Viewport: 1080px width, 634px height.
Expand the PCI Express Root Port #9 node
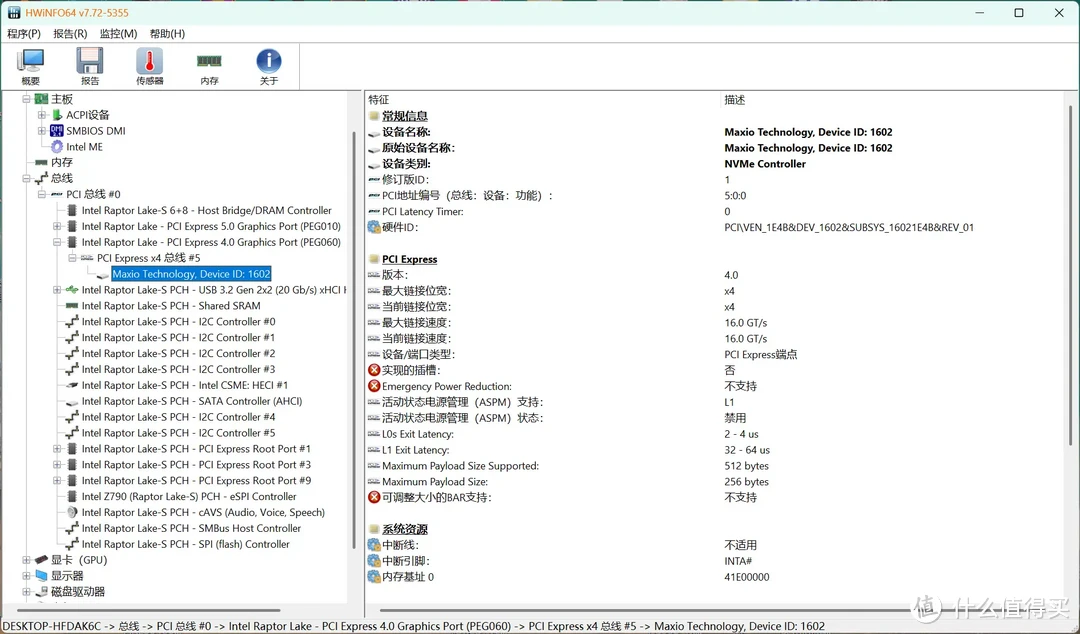click(57, 480)
